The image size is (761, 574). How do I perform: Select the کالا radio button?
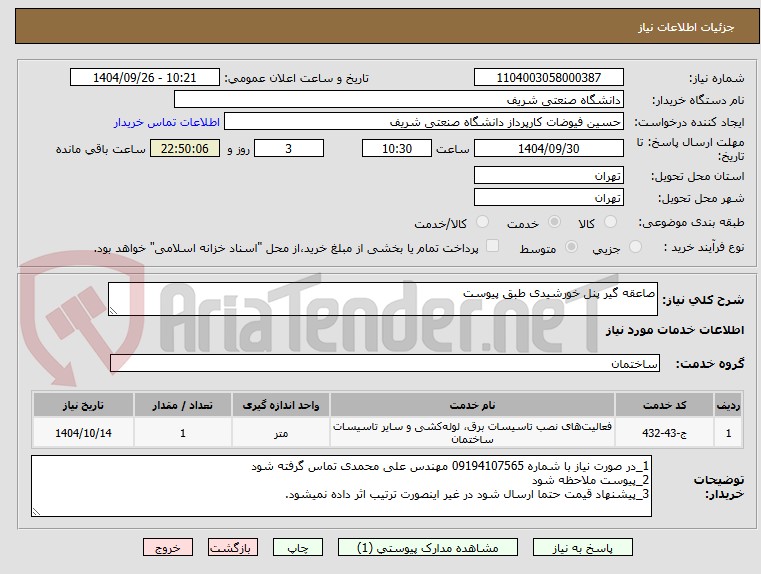point(610,222)
